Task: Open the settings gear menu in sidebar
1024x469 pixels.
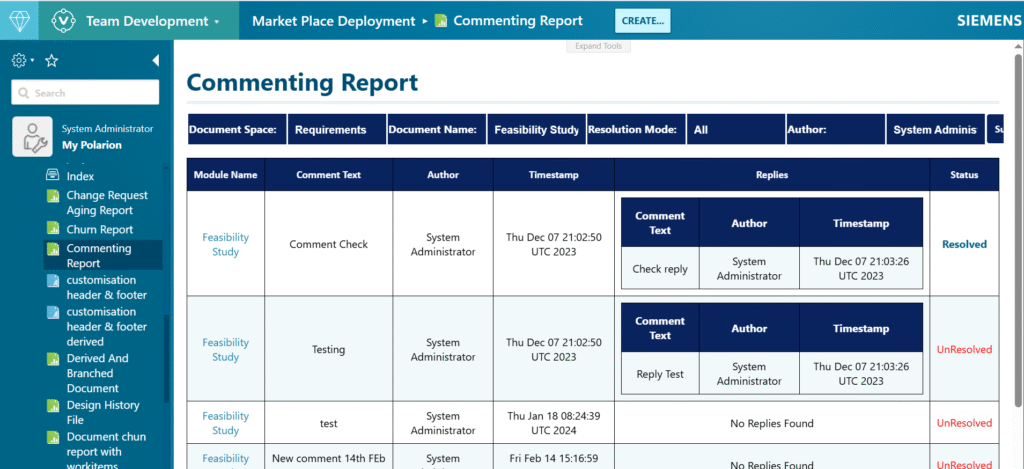Action: pos(20,61)
